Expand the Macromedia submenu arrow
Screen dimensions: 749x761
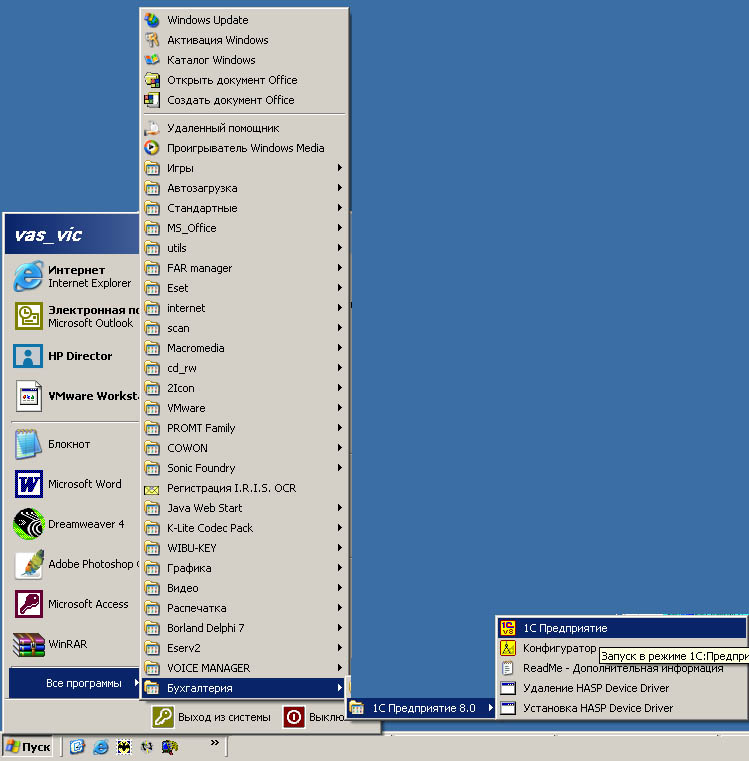point(340,348)
